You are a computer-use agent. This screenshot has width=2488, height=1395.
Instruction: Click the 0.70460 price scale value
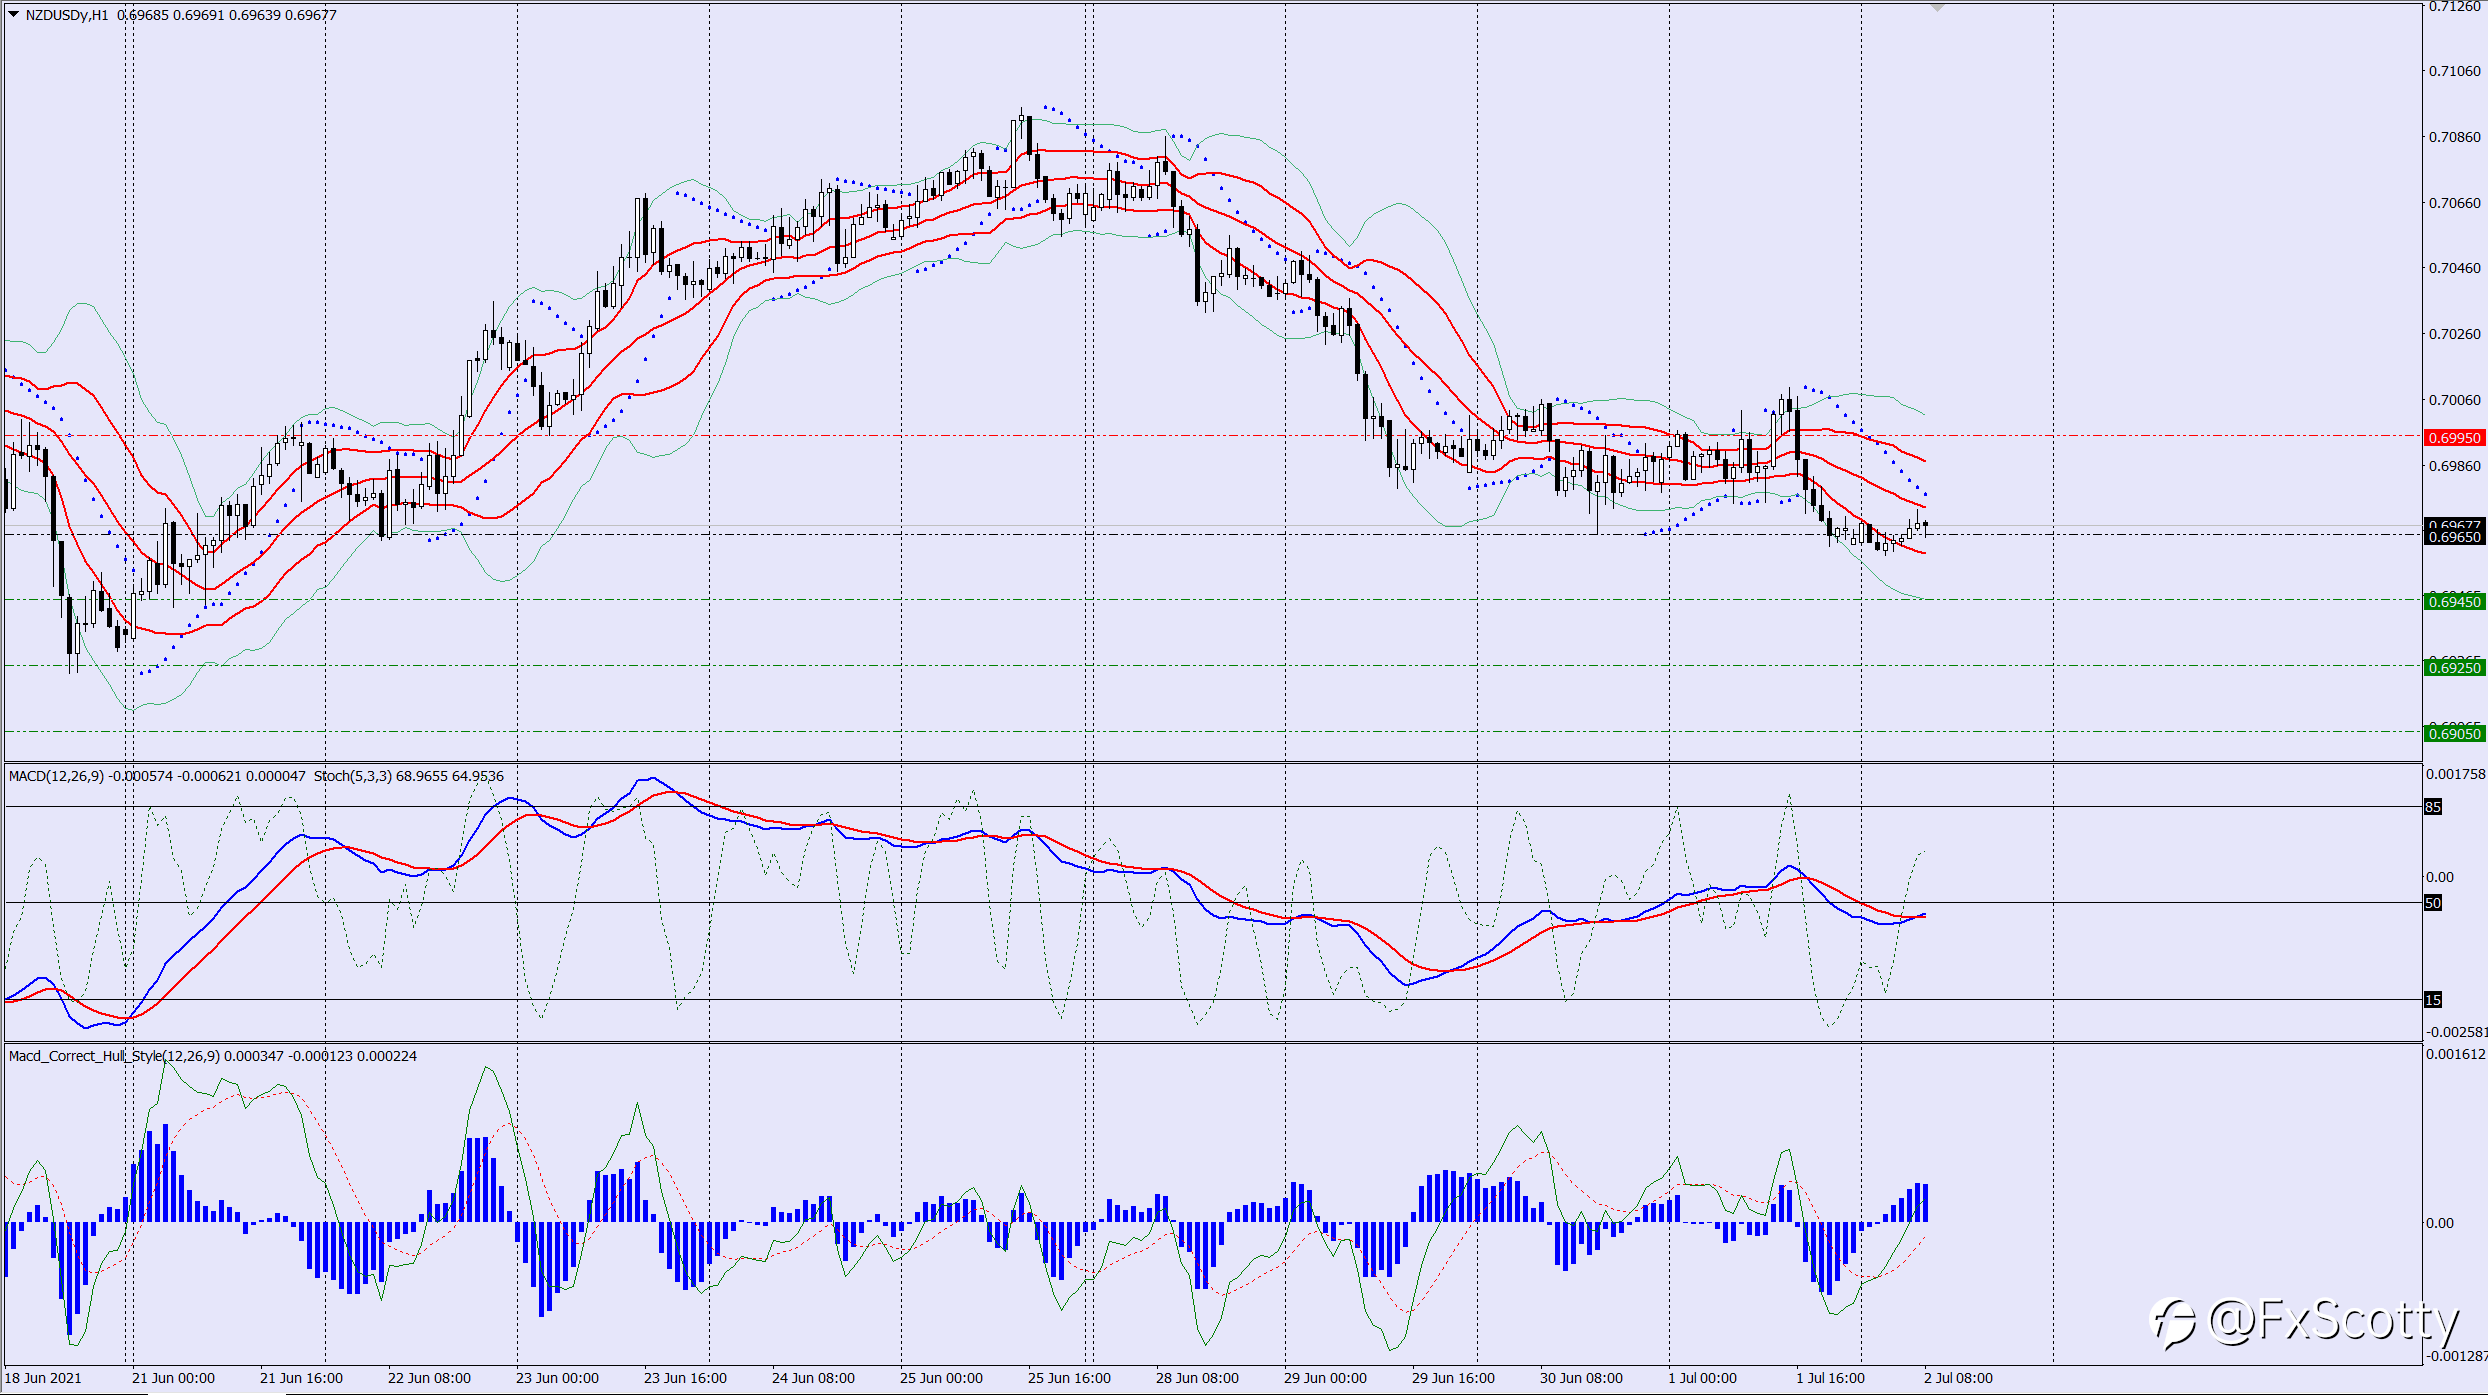tap(2455, 268)
